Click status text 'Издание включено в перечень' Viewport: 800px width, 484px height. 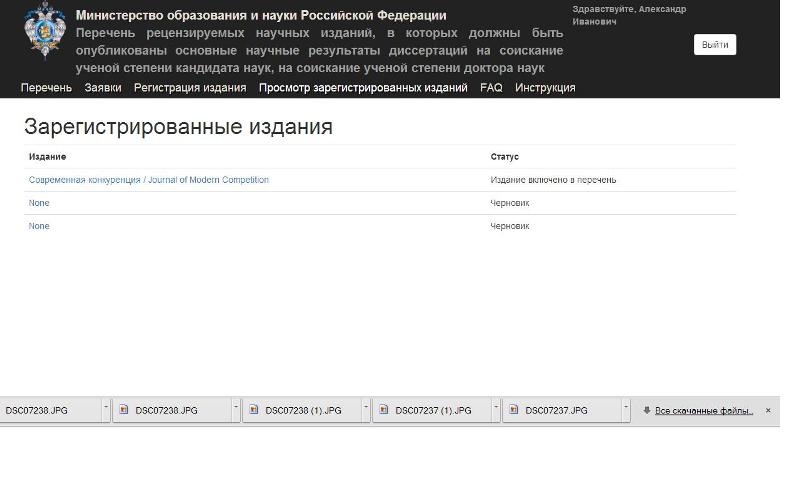[553, 180]
